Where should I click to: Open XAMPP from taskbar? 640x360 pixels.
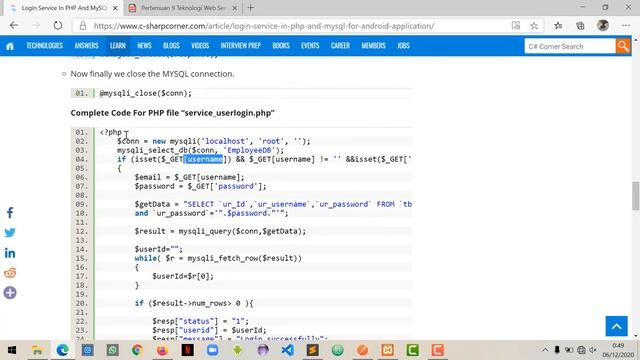click(x=388, y=350)
